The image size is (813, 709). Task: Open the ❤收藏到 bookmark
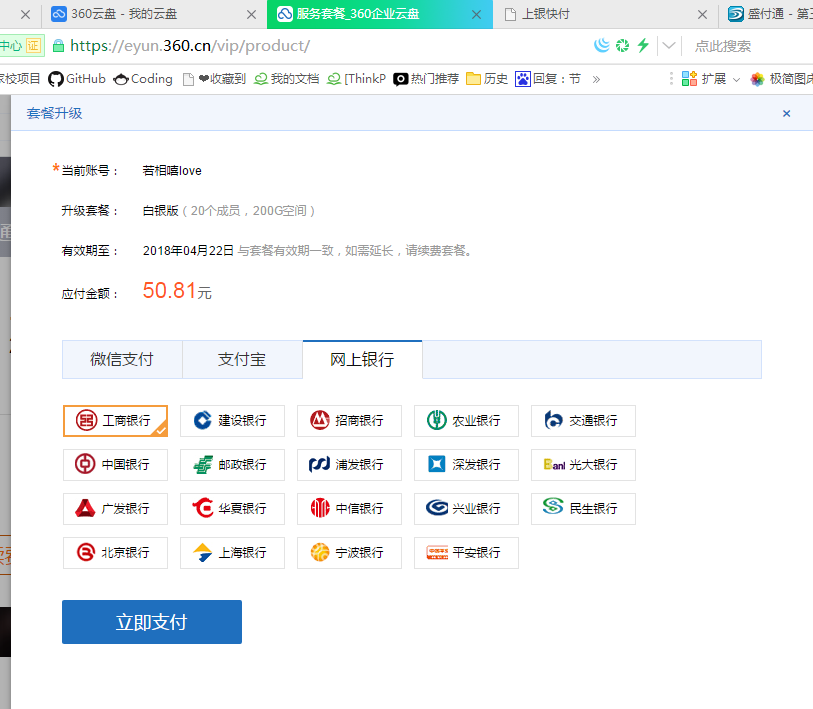click(x=214, y=79)
